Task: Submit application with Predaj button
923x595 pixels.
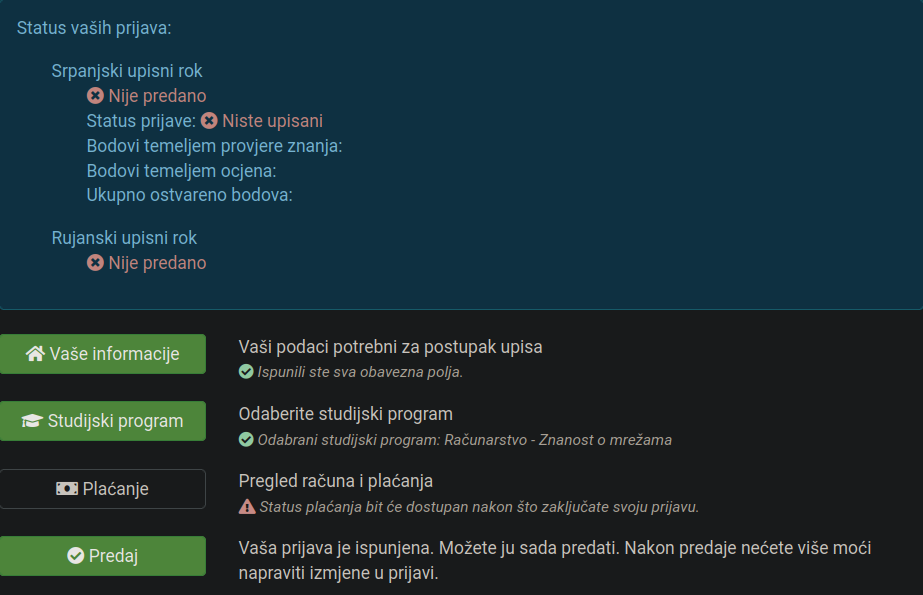Action: [103, 556]
